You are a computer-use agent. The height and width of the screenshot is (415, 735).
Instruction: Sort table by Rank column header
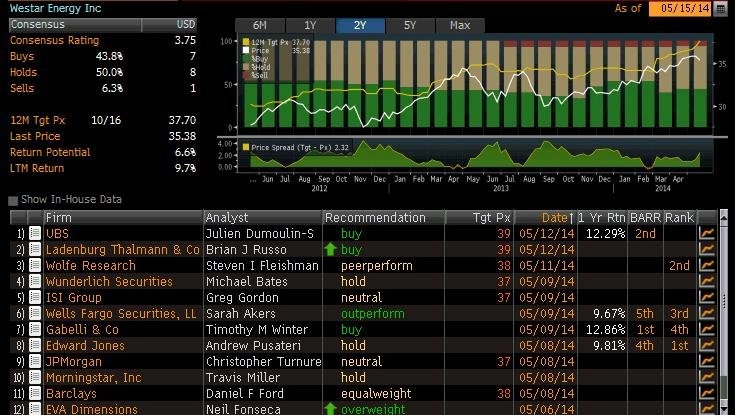point(679,218)
